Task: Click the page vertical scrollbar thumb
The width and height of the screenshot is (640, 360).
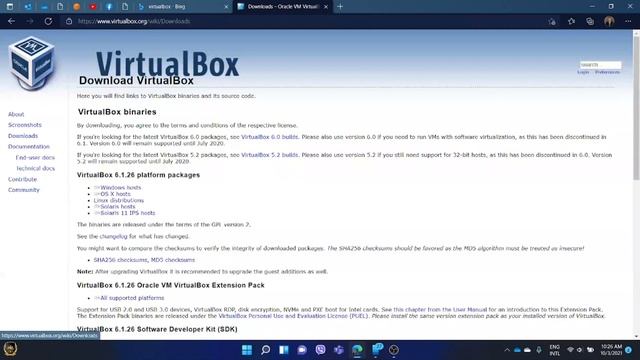Action: click(636, 108)
